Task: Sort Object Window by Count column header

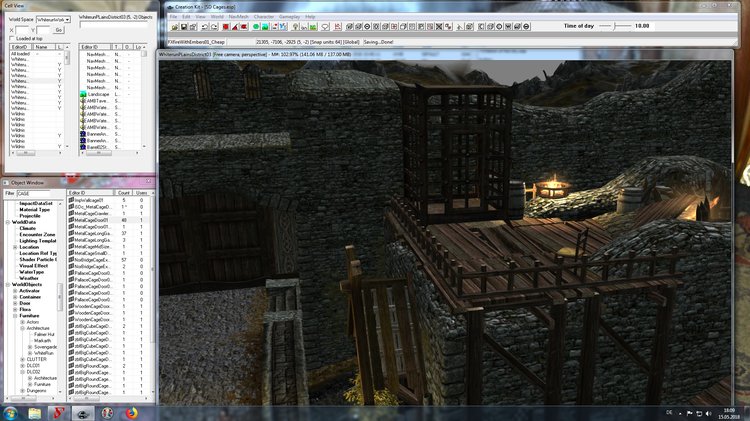Action: pos(123,193)
